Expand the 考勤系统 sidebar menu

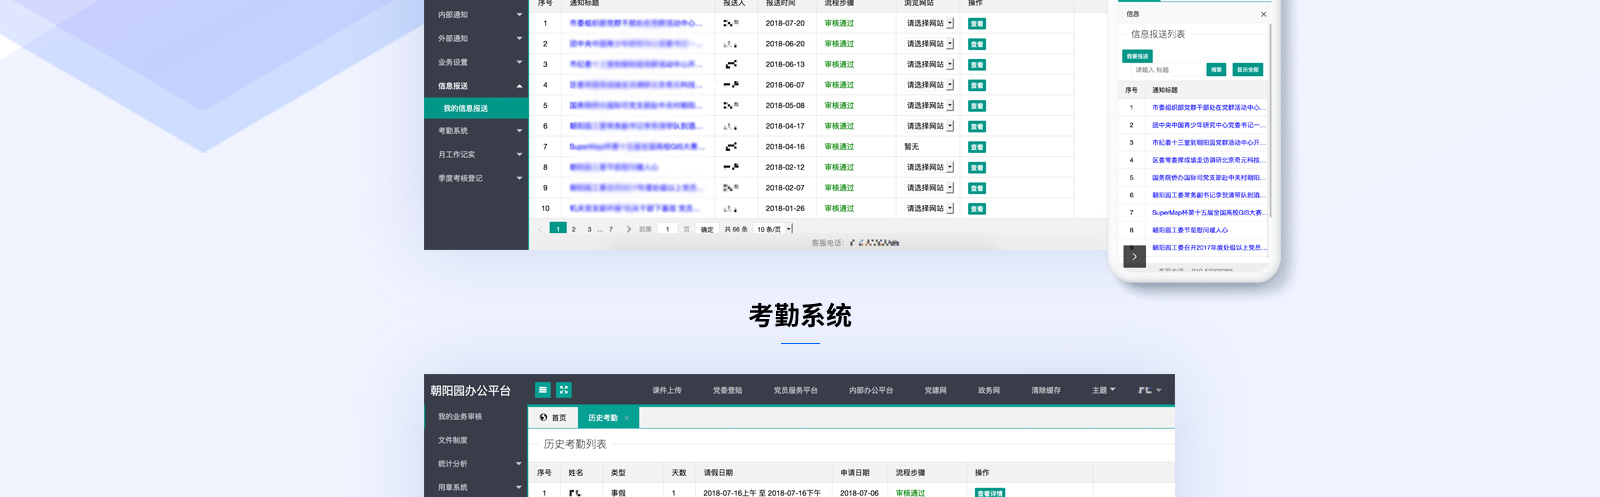coord(519,131)
